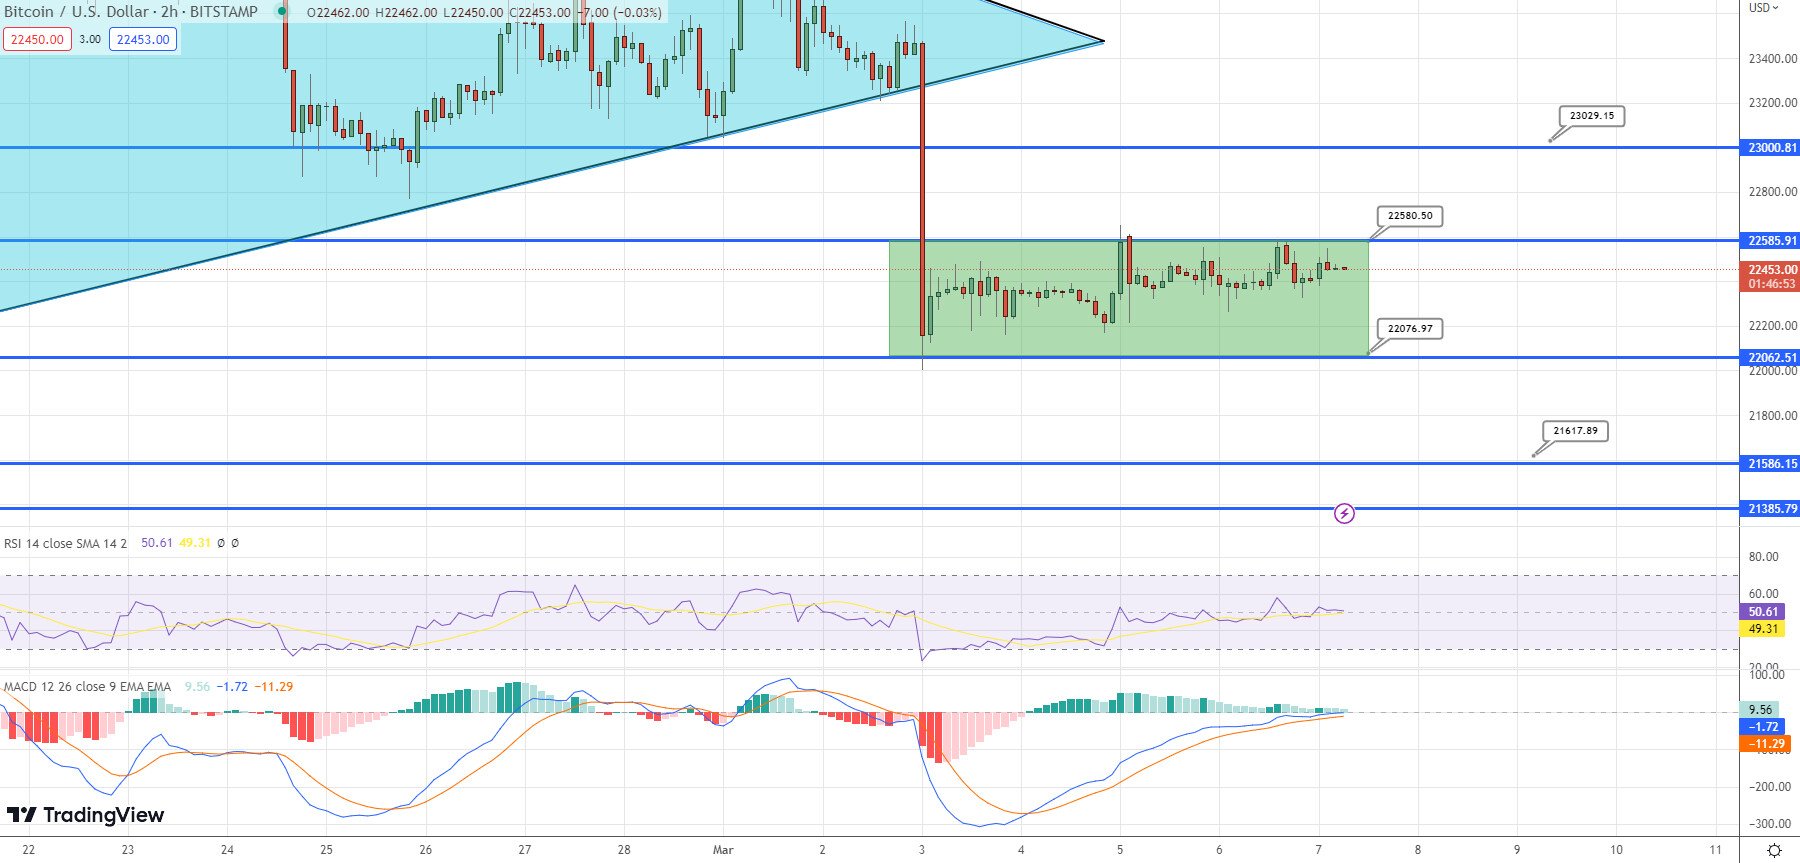Click the 21617.89 callout label

1575,431
